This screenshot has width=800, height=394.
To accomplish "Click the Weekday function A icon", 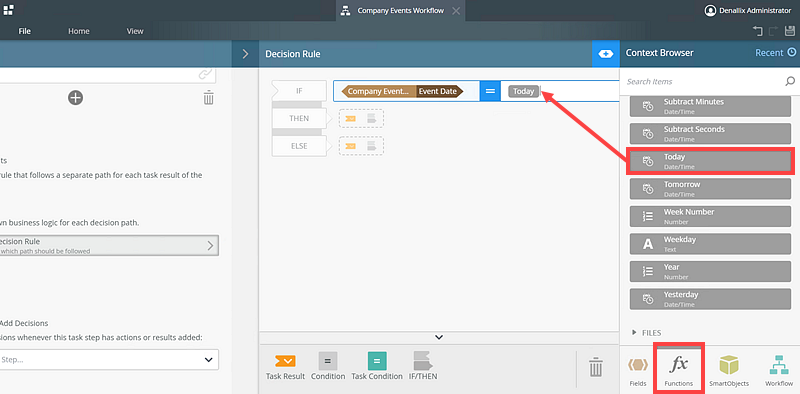I will pyautogui.click(x=647, y=244).
